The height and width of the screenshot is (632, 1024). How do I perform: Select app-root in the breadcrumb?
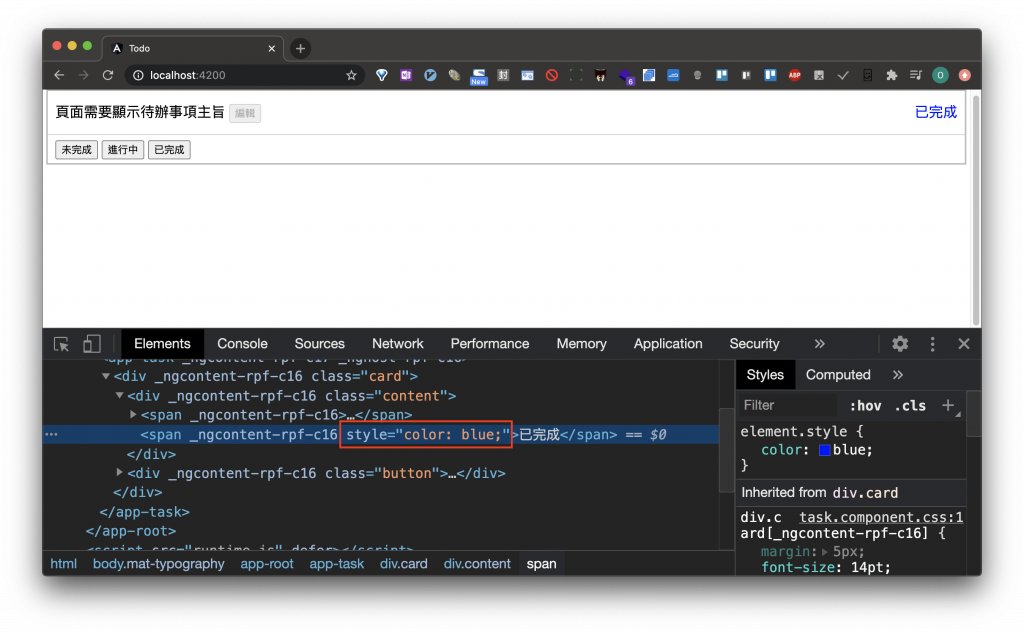pyautogui.click(x=267, y=563)
